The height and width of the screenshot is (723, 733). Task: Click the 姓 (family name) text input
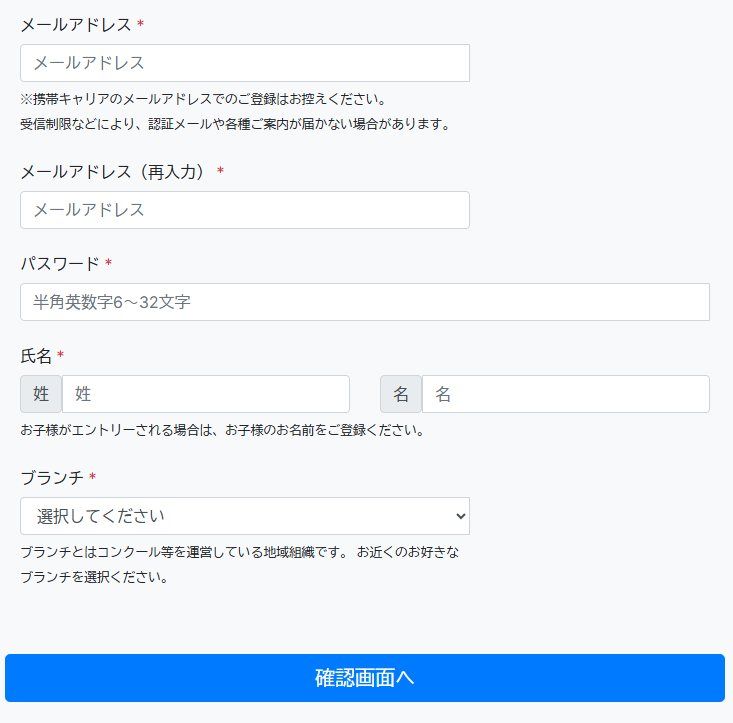pos(206,394)
